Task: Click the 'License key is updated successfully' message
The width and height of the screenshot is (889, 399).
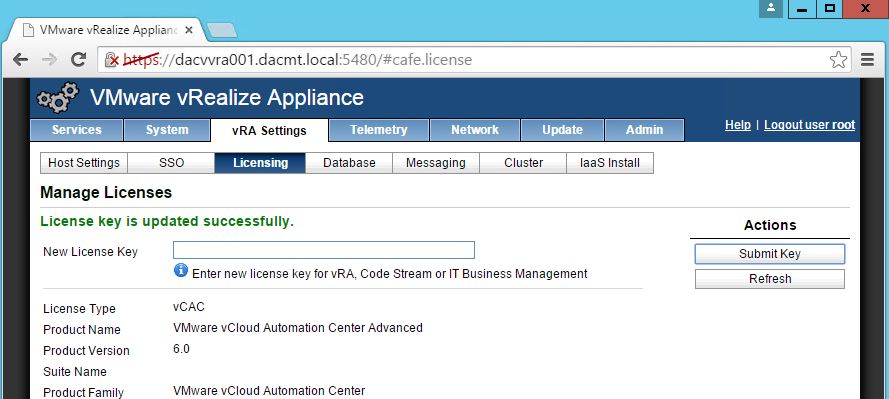Action: [167, 222]
